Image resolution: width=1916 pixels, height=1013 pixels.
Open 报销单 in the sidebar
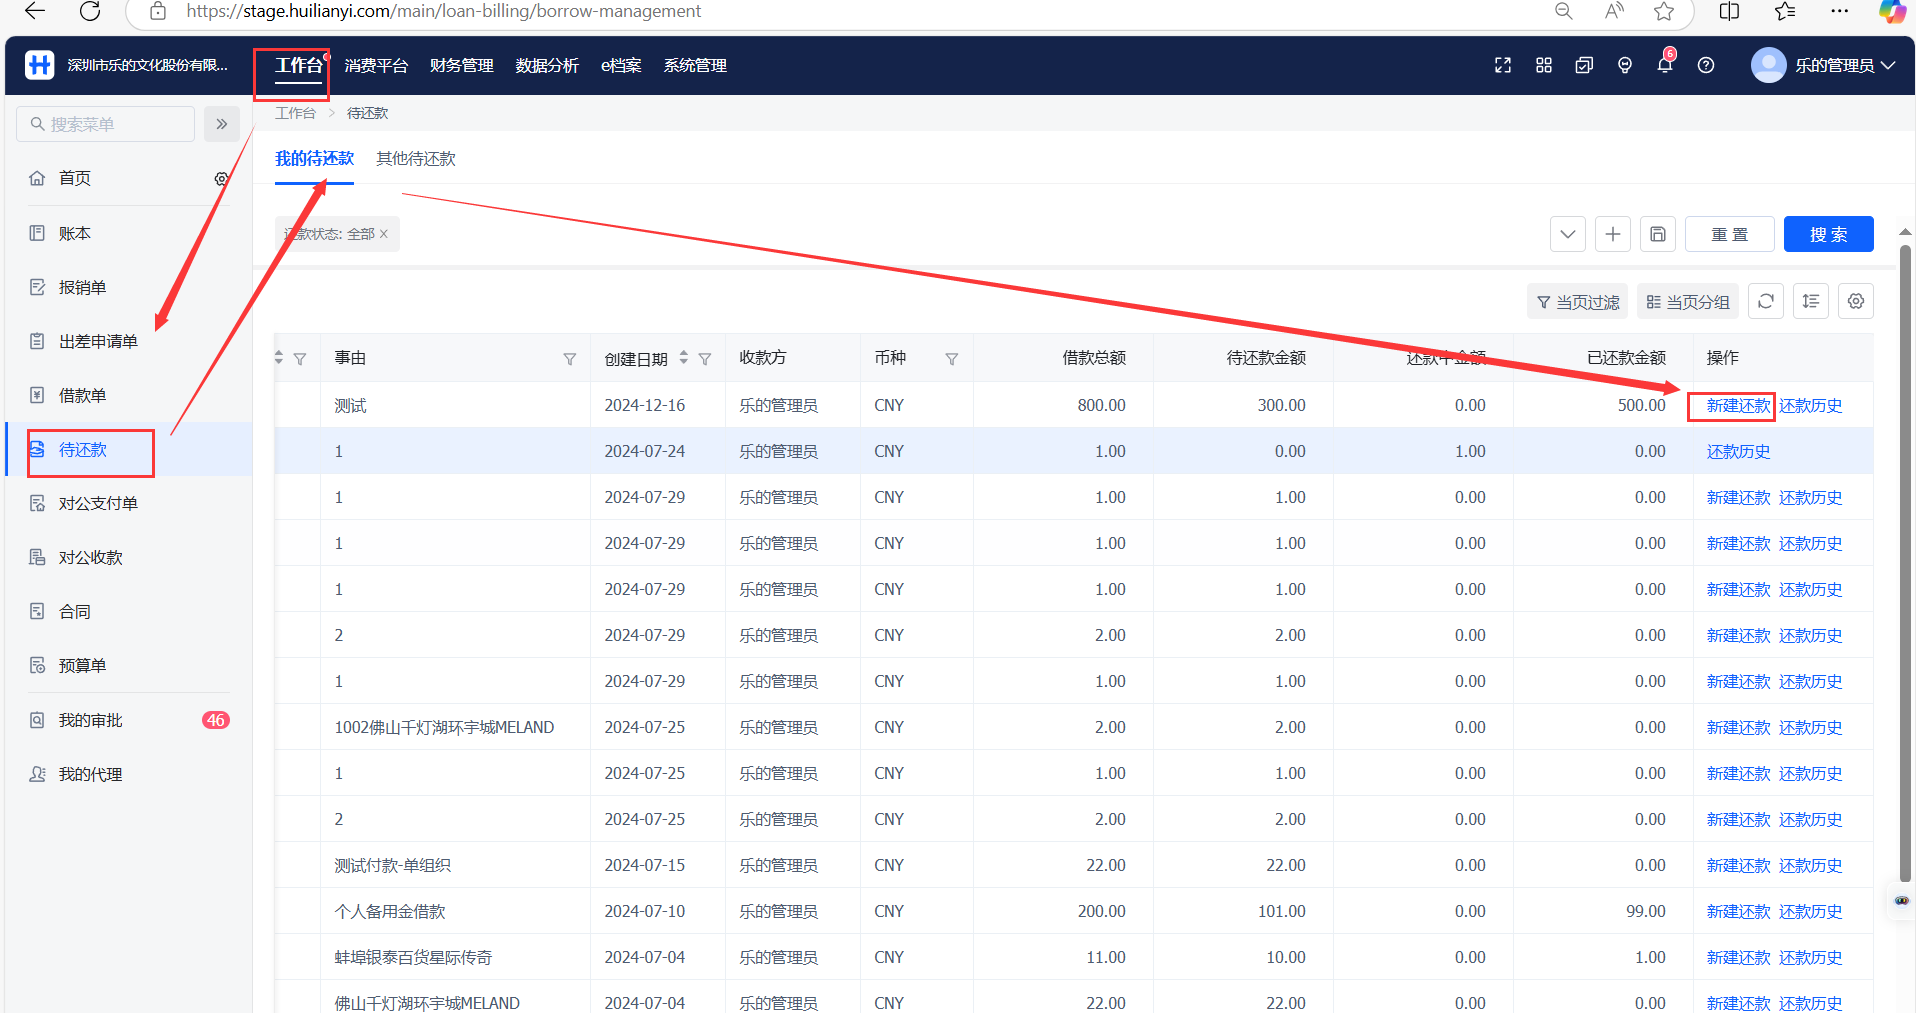click(82, 287)
